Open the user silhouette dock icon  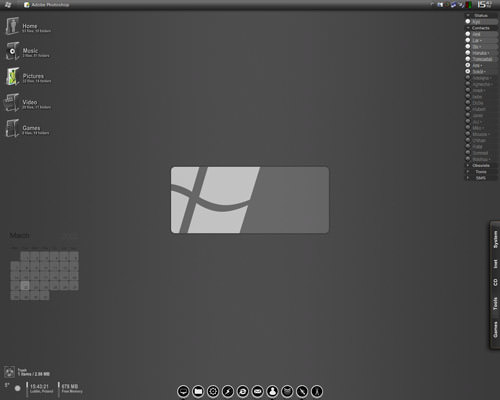point(273,391)
